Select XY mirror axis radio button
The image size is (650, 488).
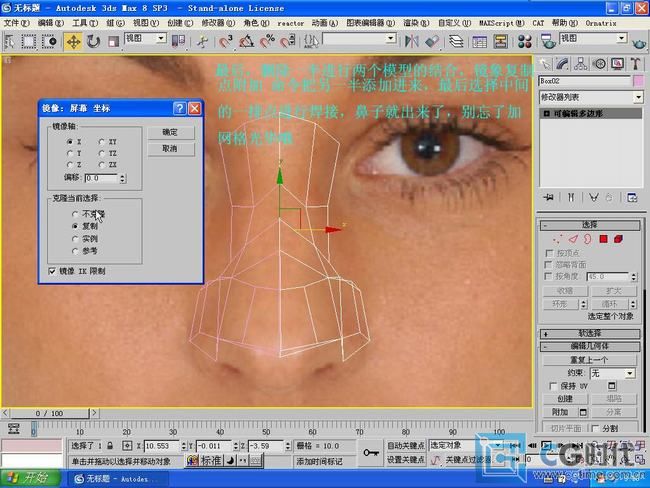point(102,142)
